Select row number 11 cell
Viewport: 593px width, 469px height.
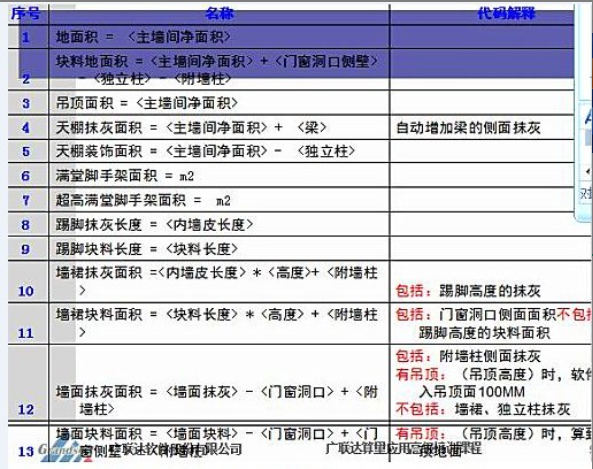(28, 323)
